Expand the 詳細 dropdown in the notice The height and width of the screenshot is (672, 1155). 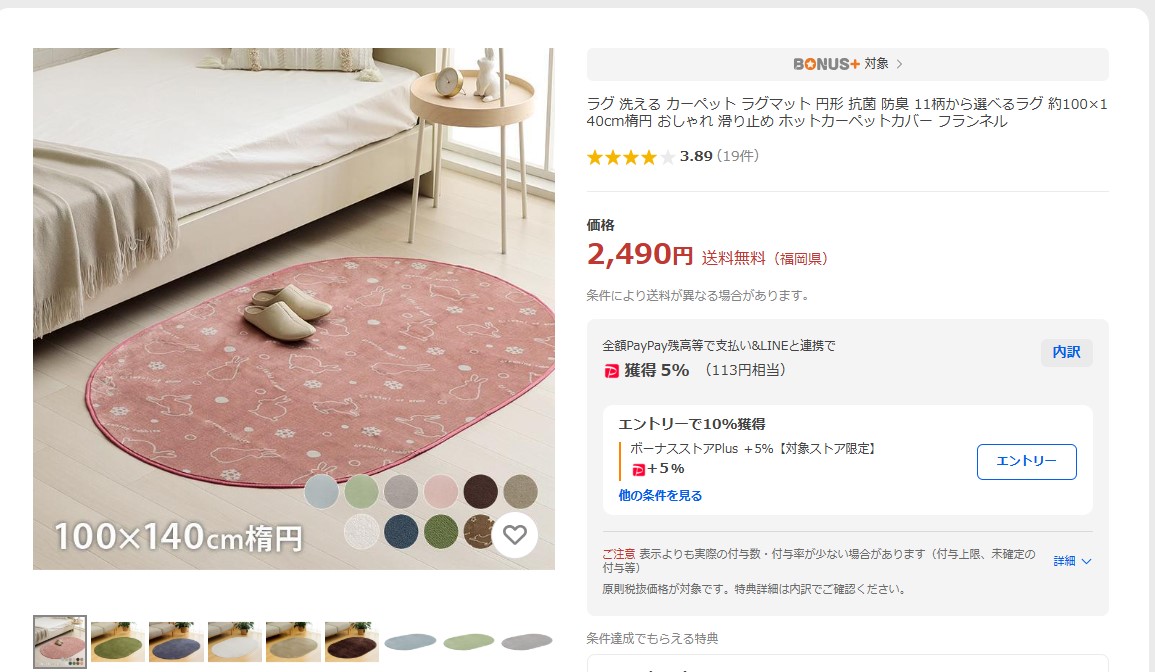(1072, 561)
